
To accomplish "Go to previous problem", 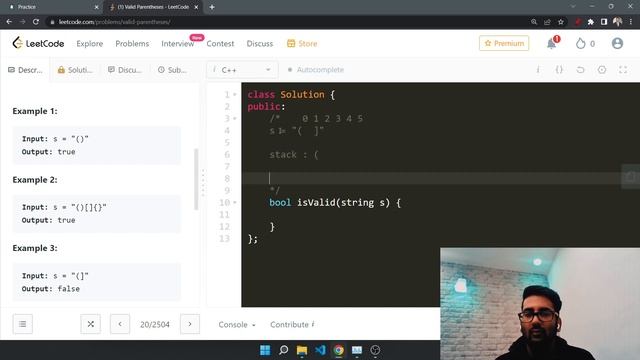I will (120, 324).
